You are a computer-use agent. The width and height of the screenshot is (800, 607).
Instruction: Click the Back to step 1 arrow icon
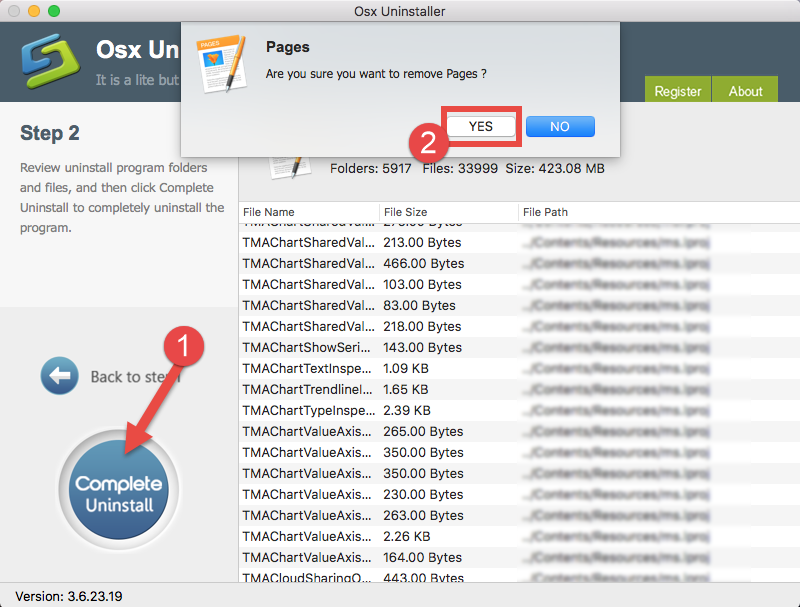(60, 376)
